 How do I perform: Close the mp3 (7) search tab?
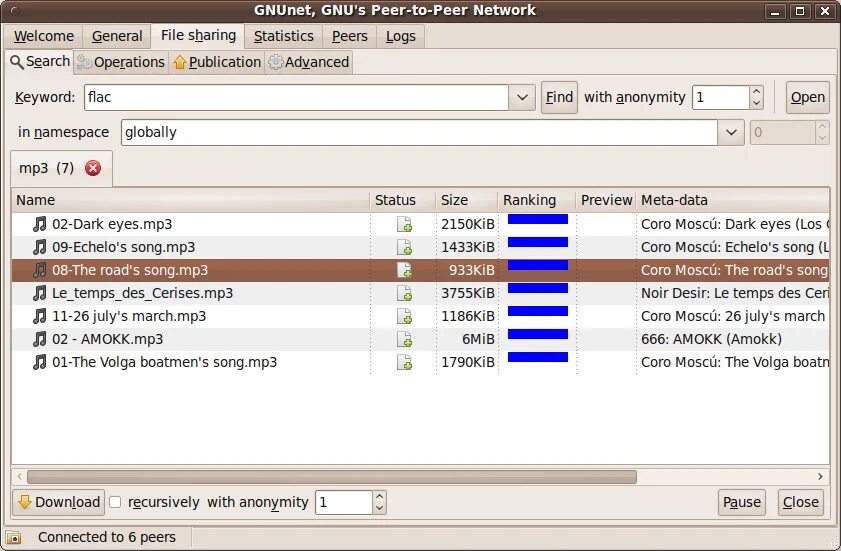[x=93, y=168]
